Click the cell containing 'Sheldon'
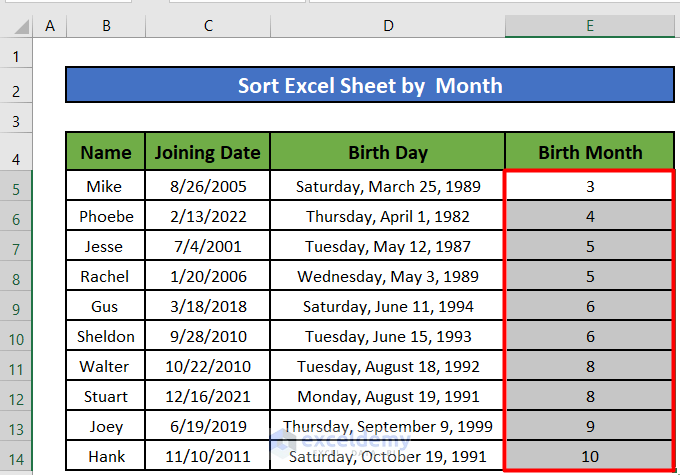This screenshot has height=475, width=680. [106, 337]
